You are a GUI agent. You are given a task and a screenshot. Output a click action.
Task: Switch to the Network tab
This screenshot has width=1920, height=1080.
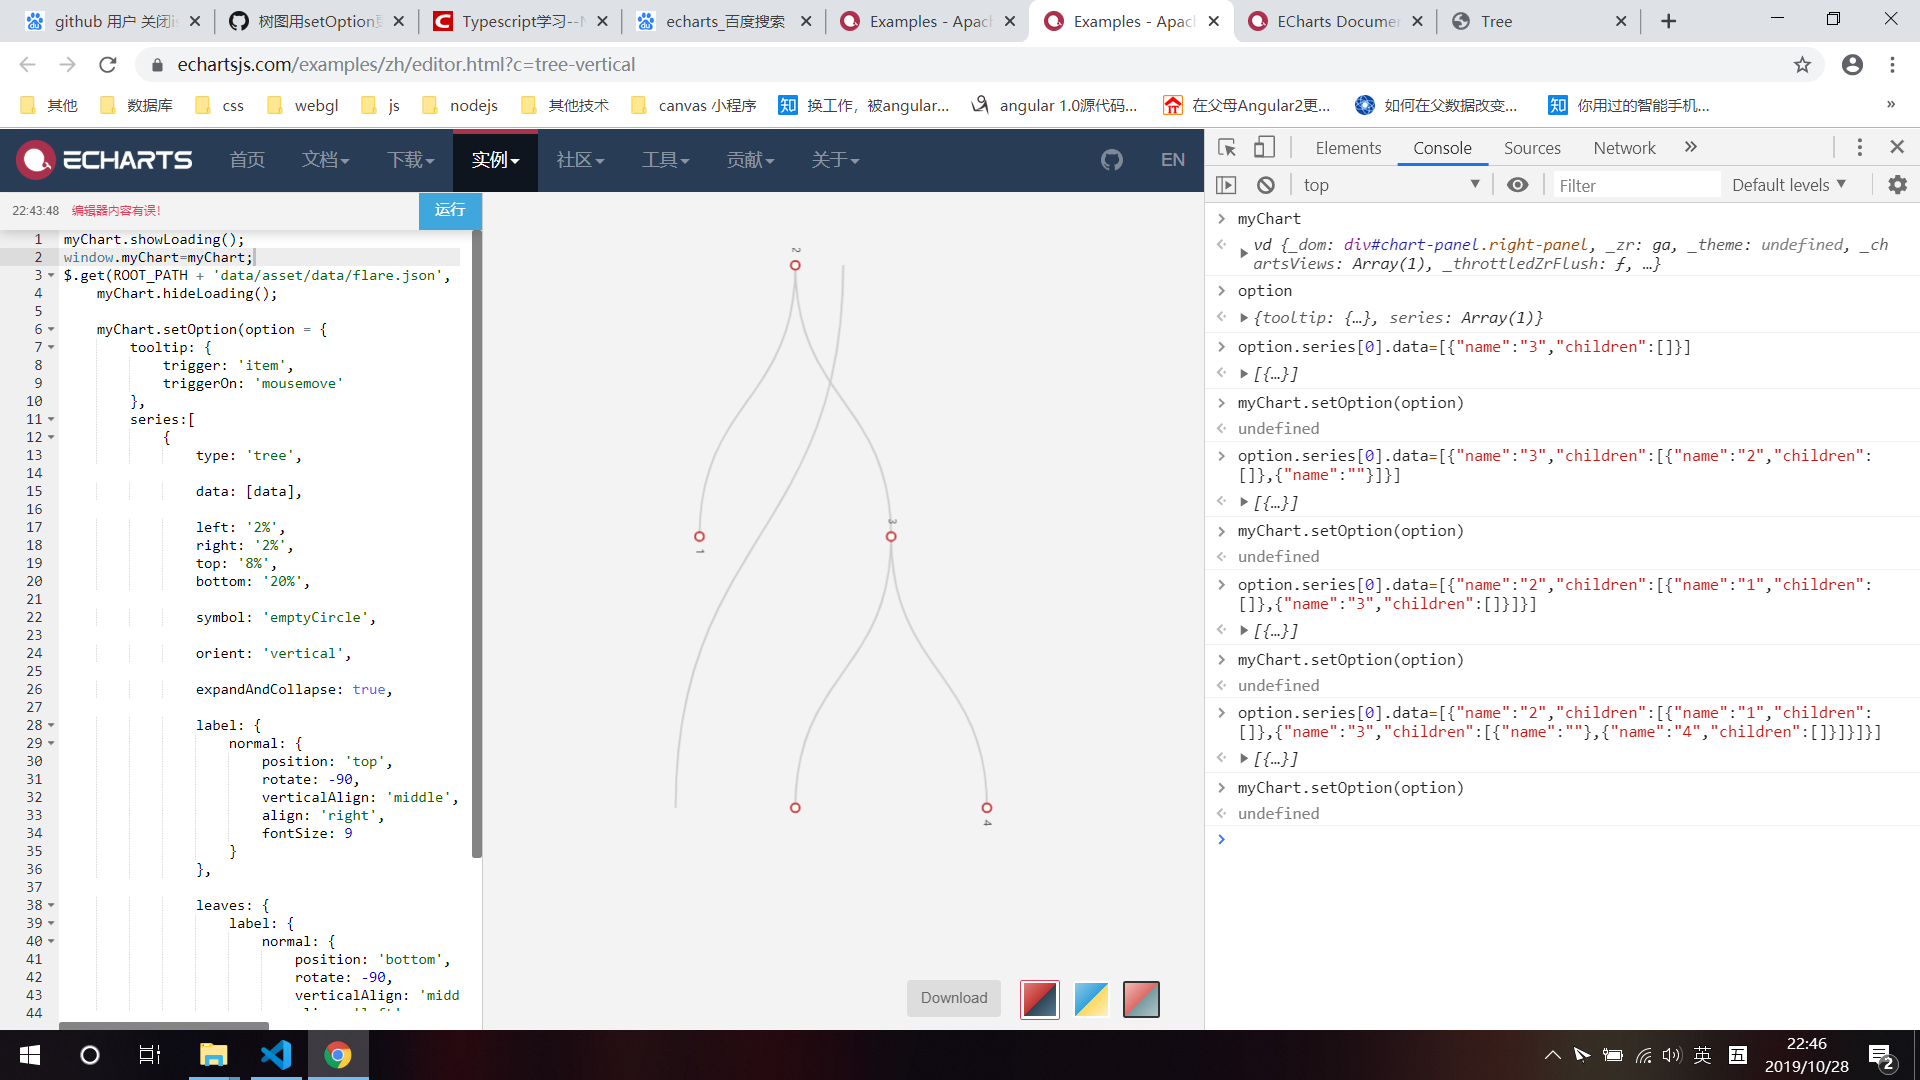(x=1624, y=148)
